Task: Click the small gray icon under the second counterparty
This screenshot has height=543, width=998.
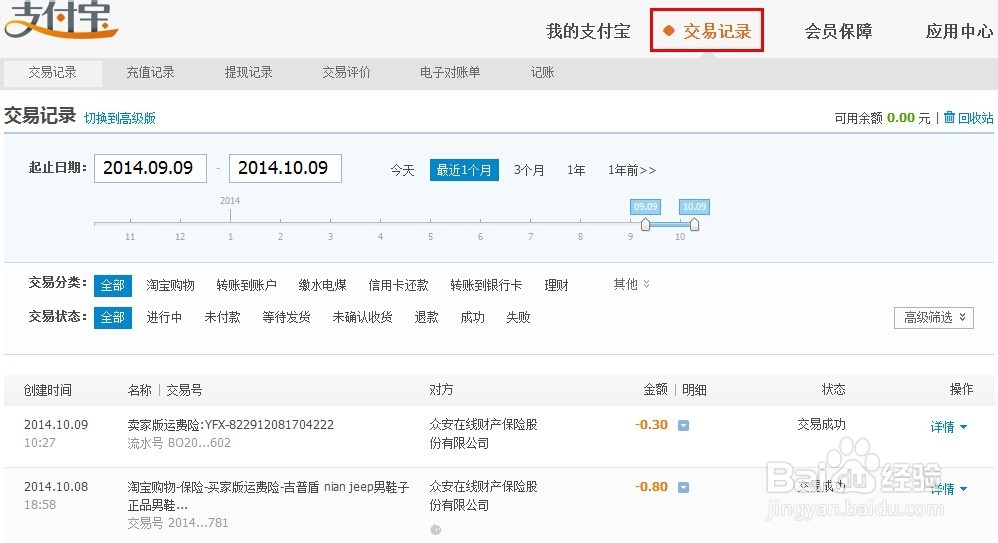Action: [435, 529]
